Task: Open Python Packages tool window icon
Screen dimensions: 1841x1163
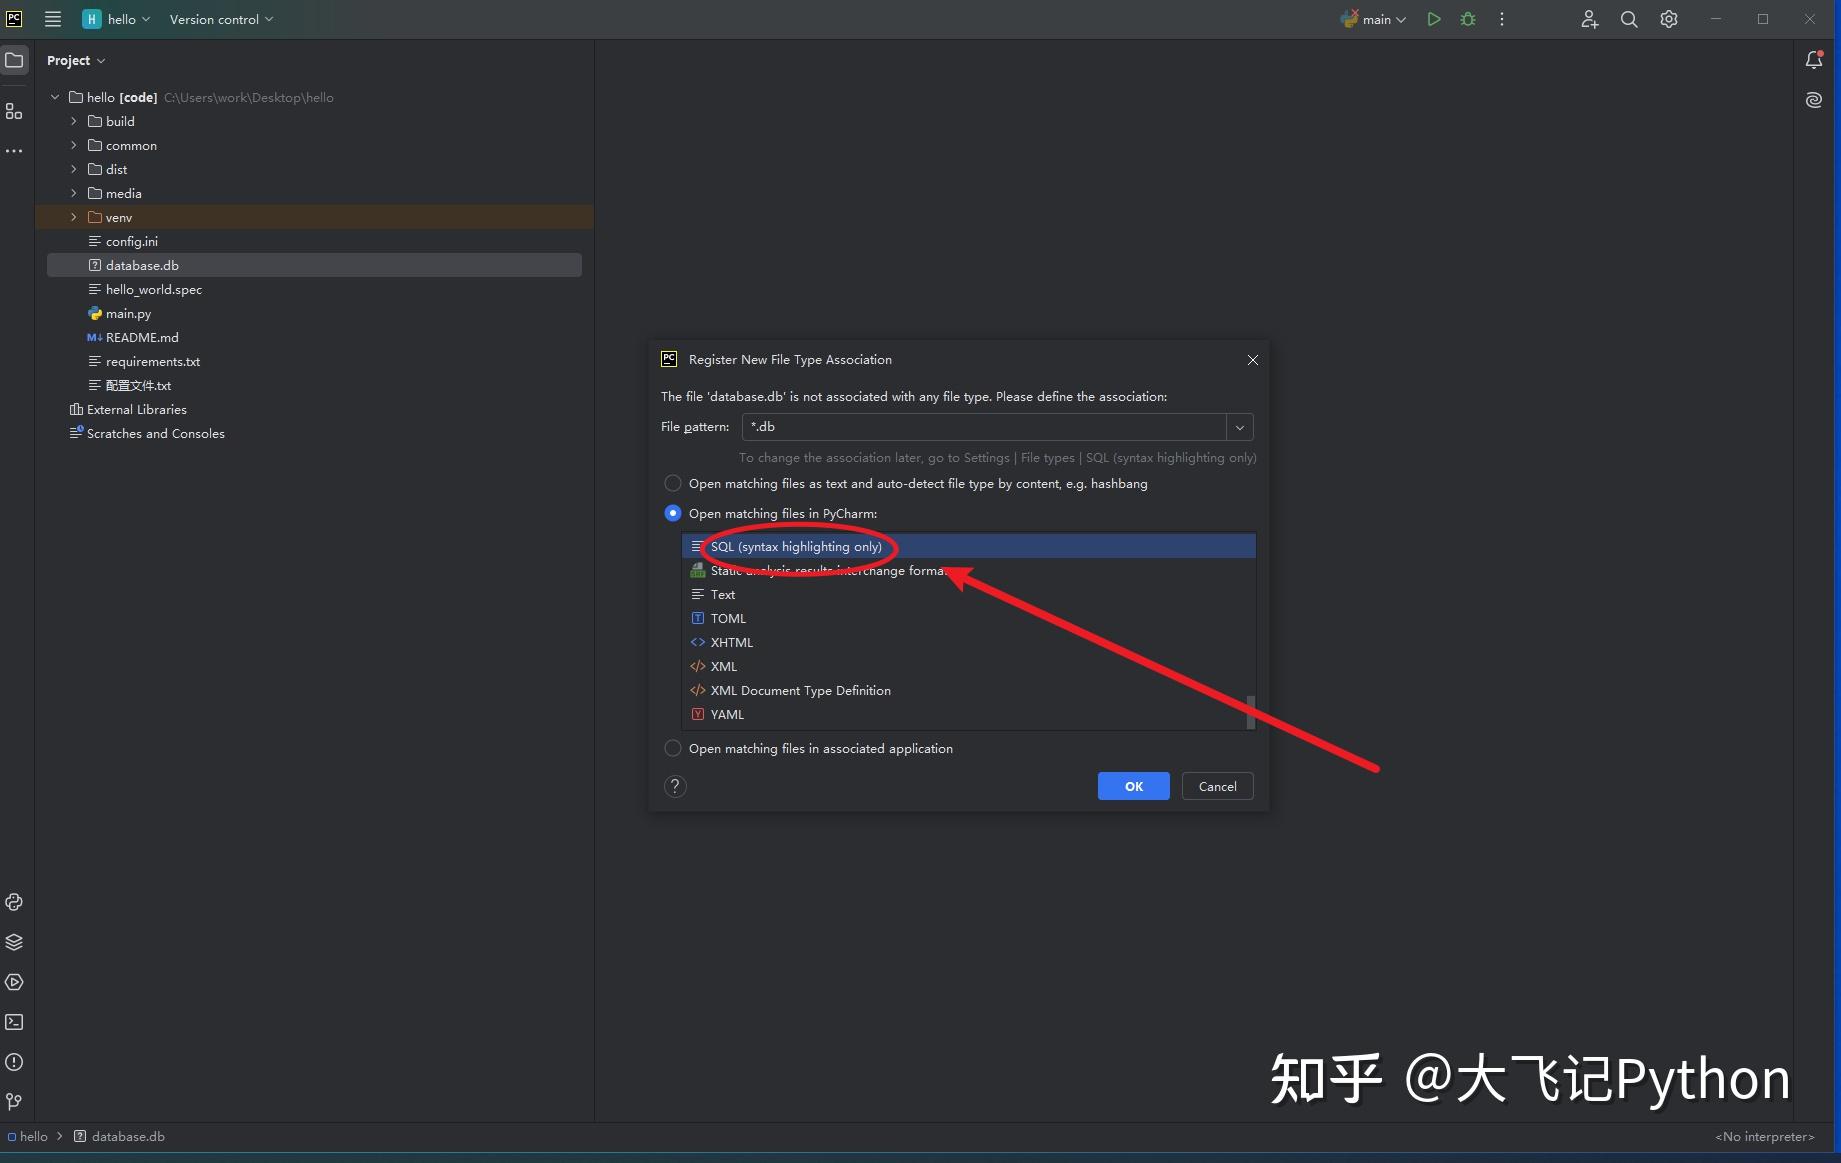Action: 14,942
